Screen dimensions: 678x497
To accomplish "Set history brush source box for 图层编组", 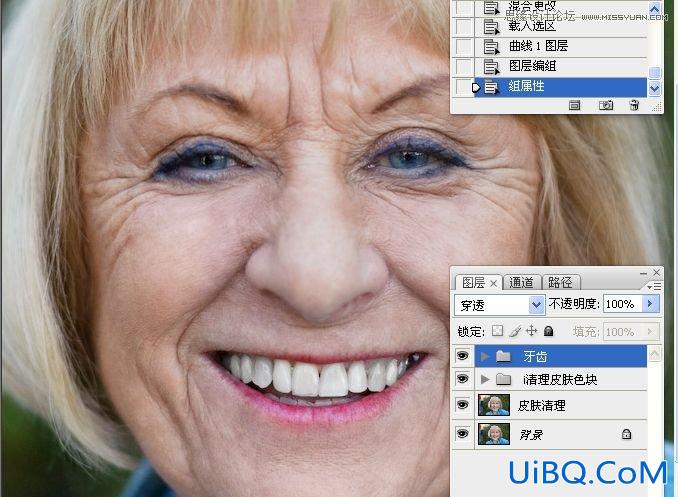I will tap(463, 67).
